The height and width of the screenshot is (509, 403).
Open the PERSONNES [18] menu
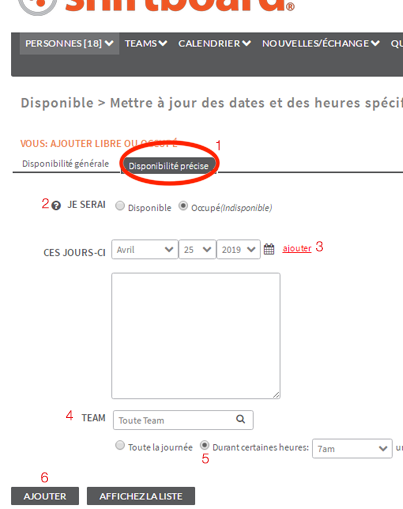[x=69, y=44]
